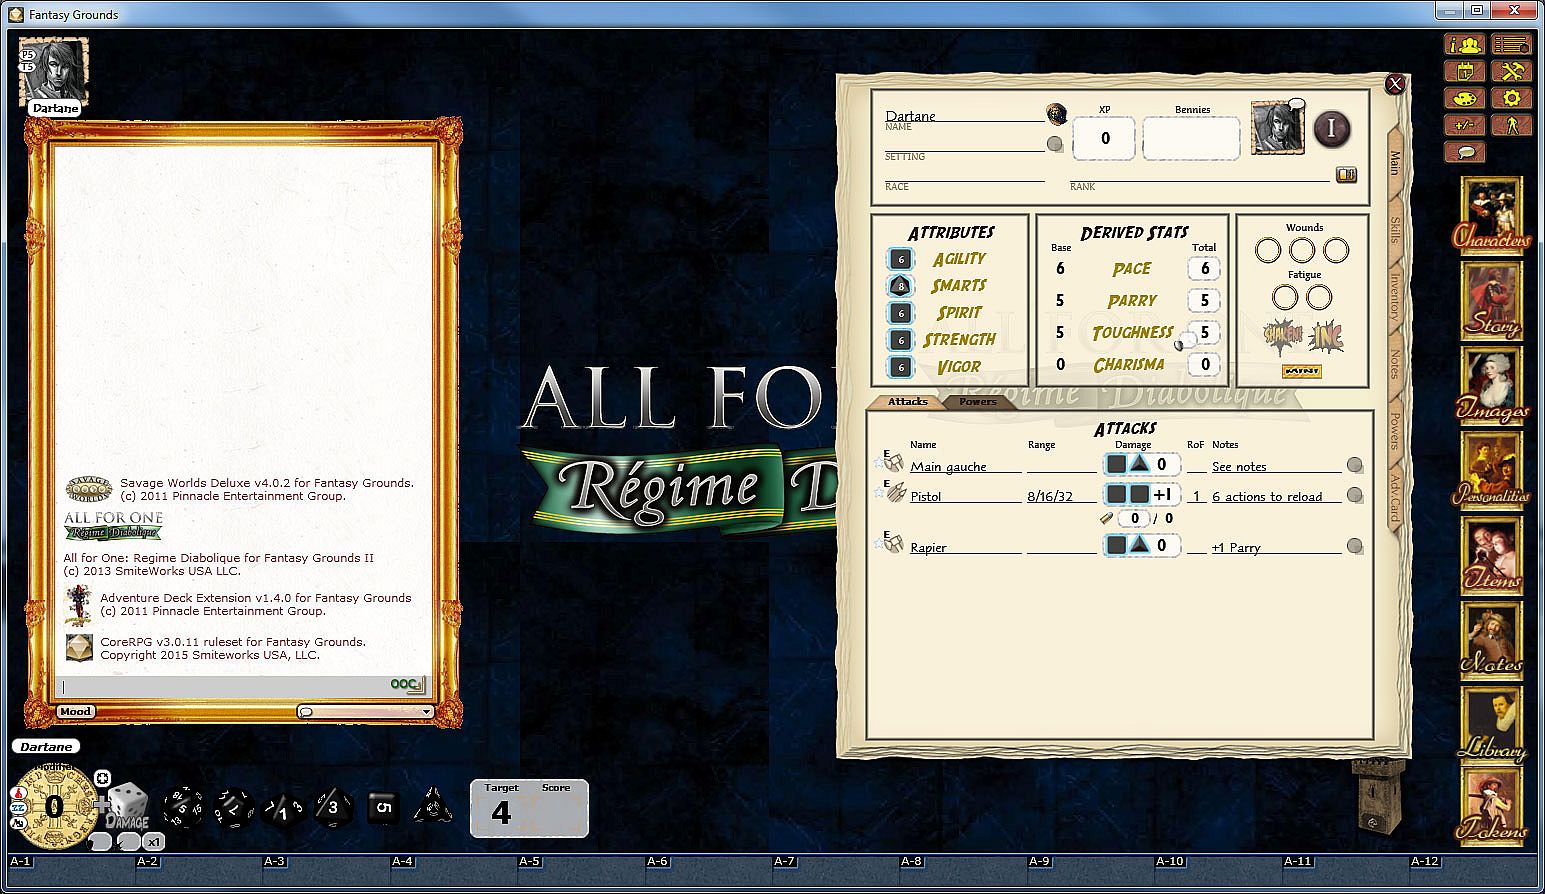Pick the black d12 die
The image size is (1545, 894).
pos(234,807)
